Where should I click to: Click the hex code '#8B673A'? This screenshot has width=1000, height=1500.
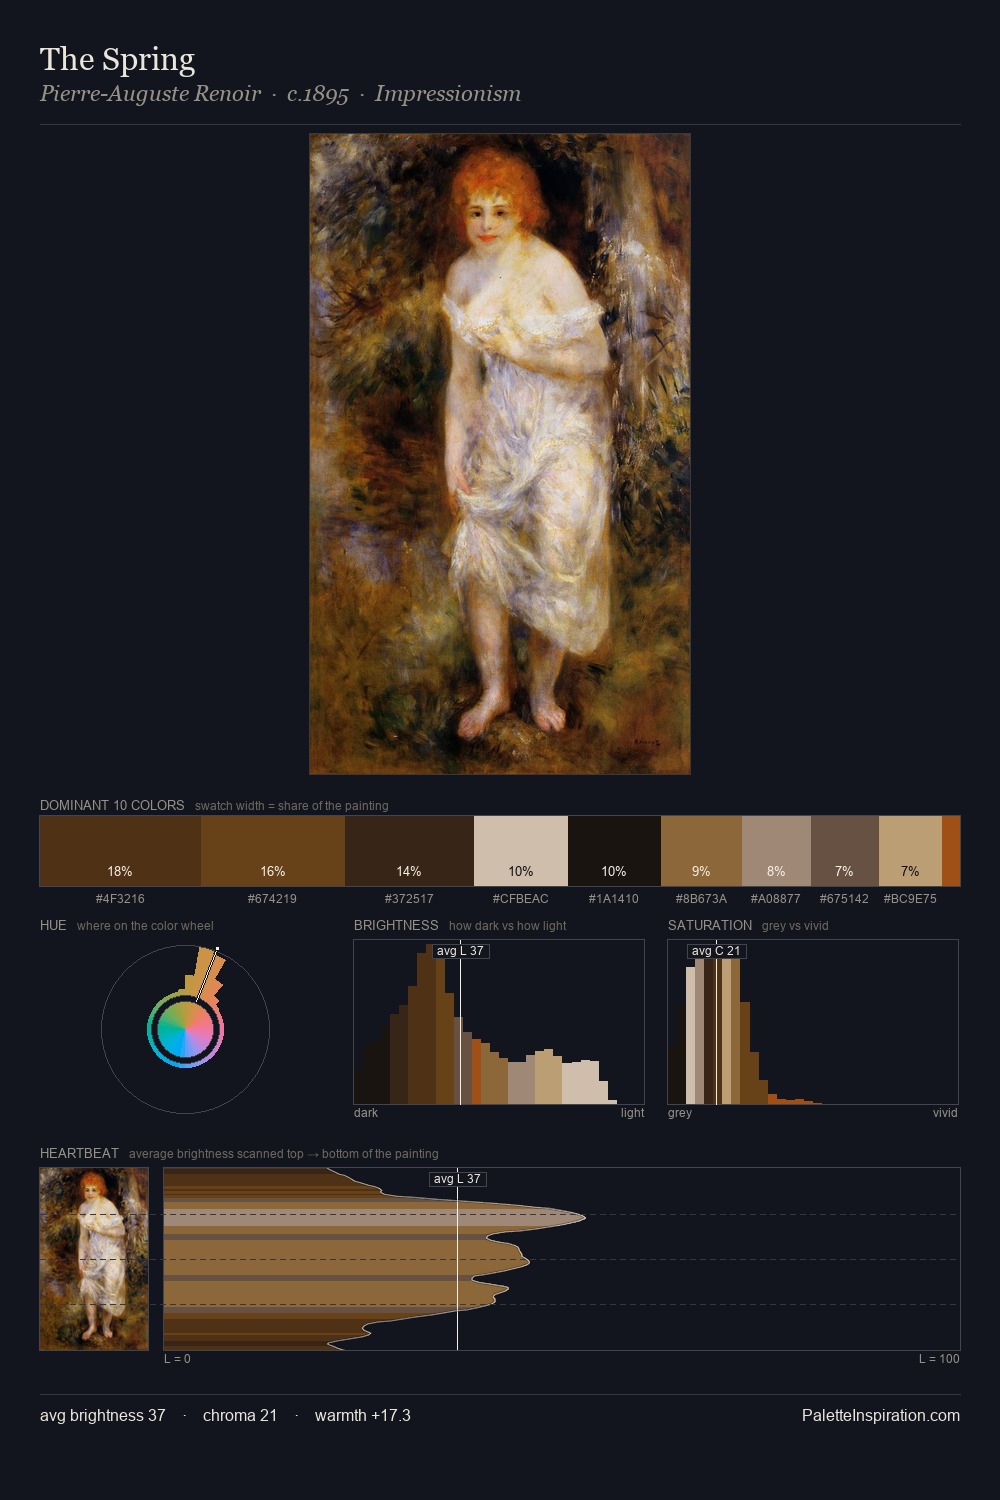701,899
